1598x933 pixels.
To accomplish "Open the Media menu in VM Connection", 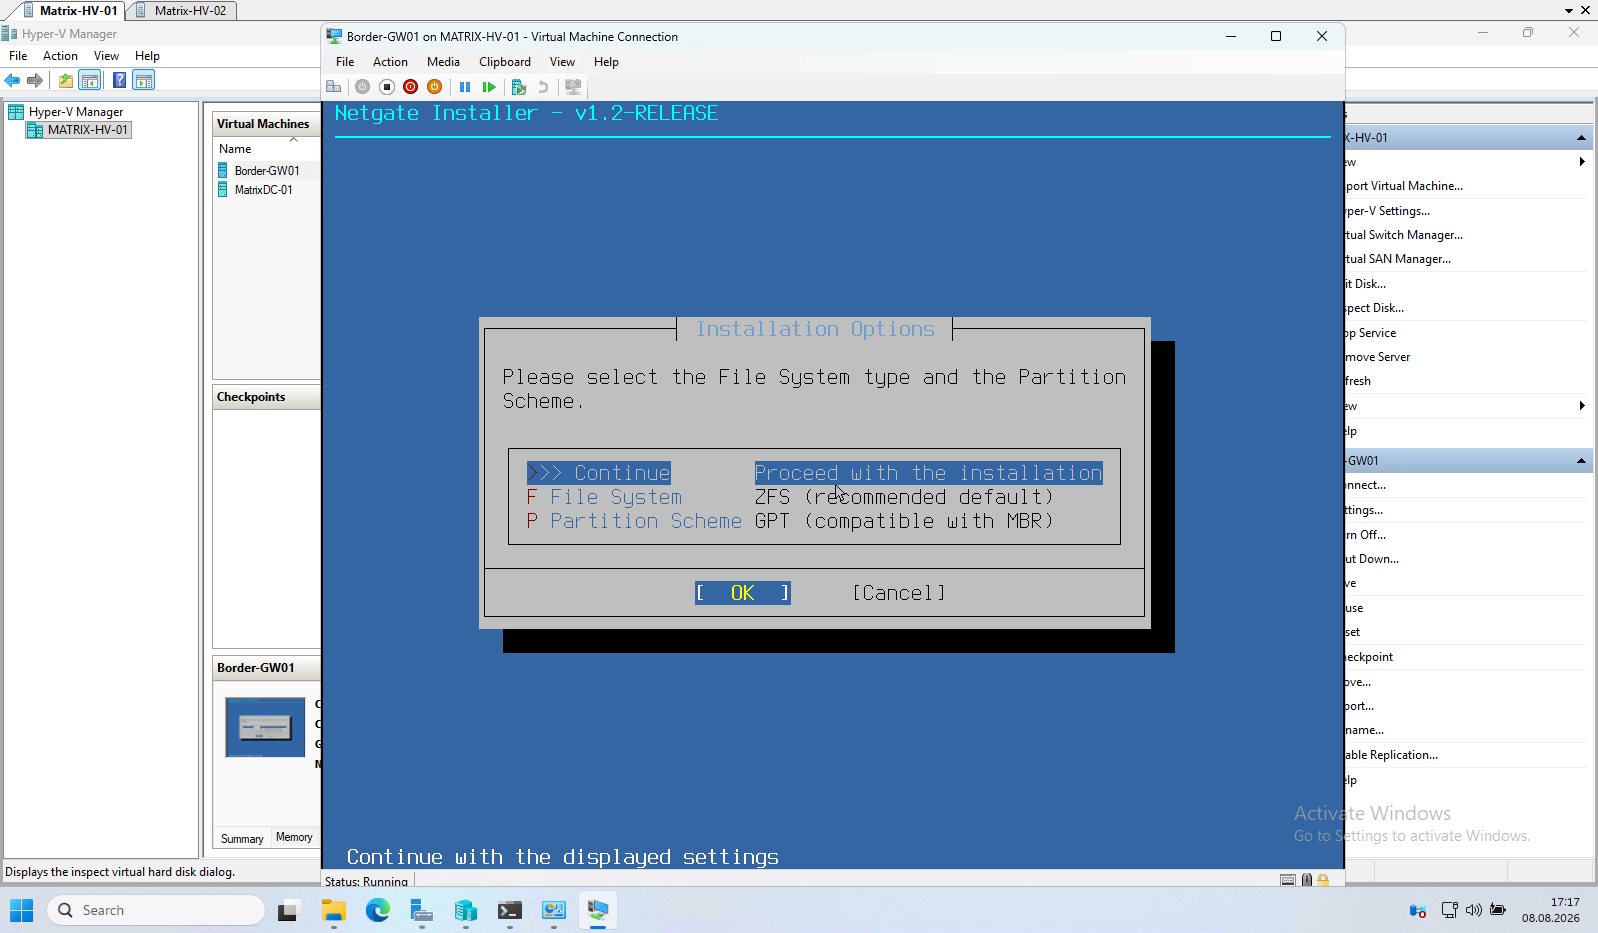I will click(x=443, y=62).
